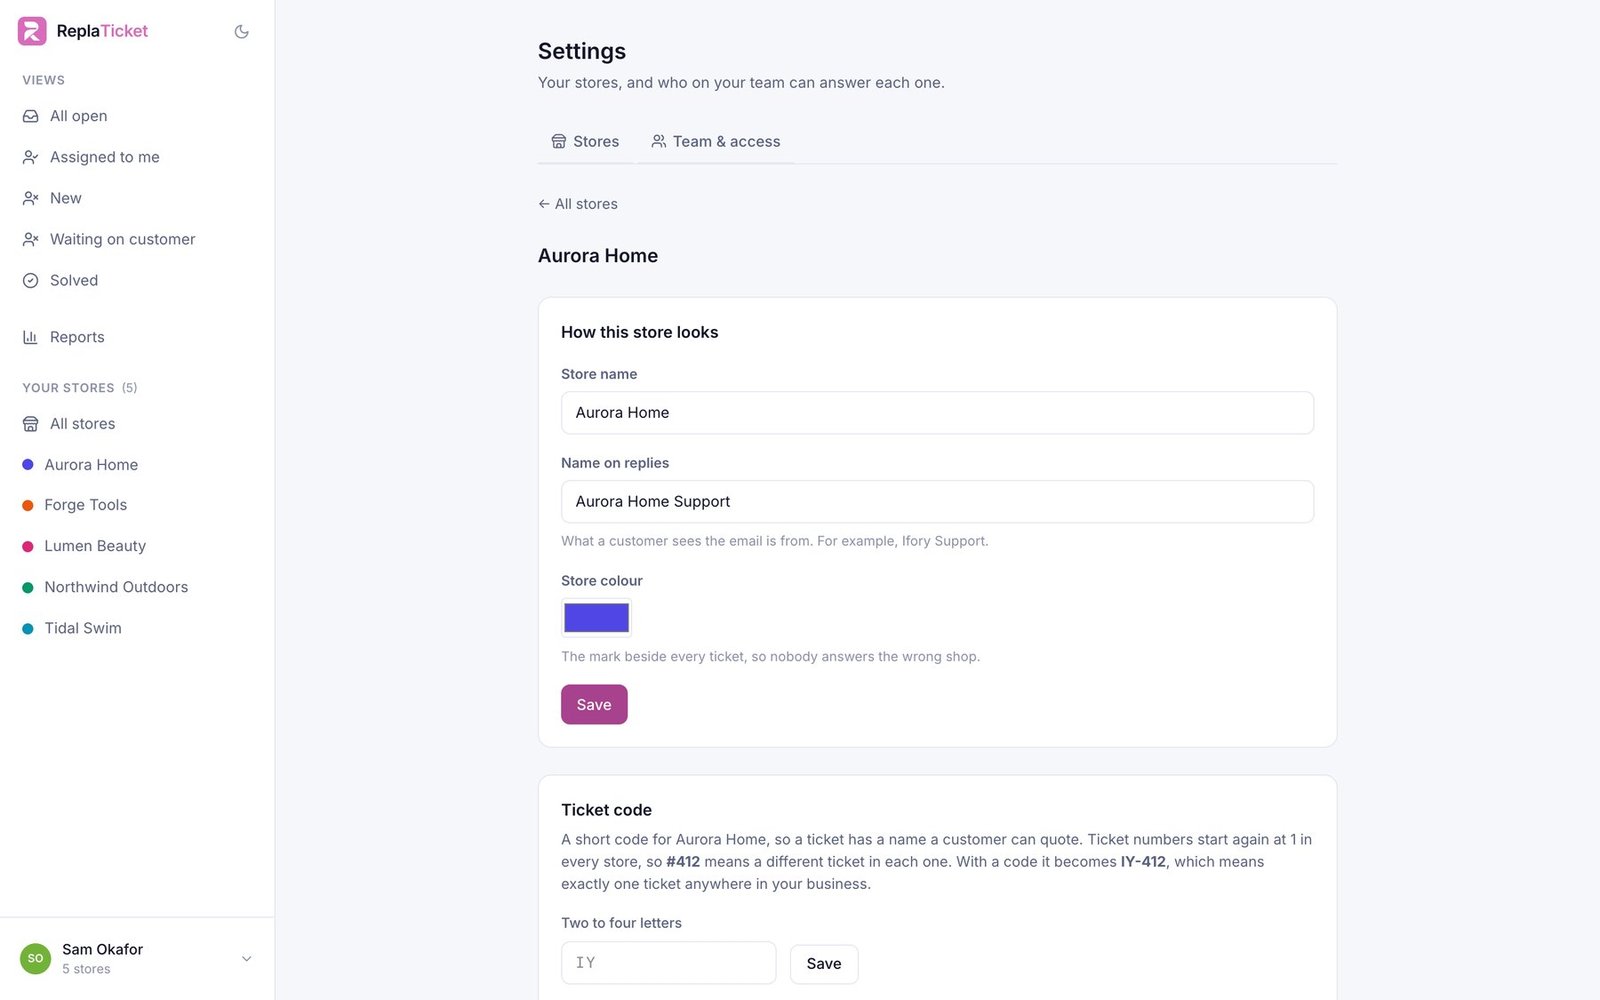
Task: Click the ReplaTicket logo icon
Action: [32, 31]
